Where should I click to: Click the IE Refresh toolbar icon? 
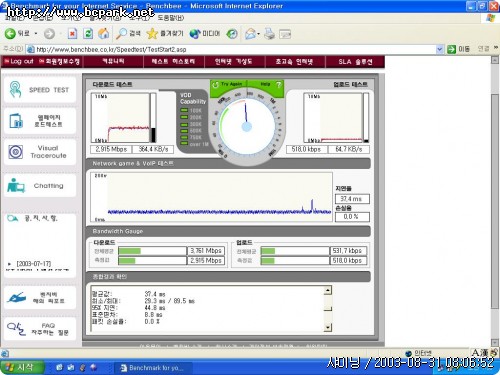coord(88,33)
